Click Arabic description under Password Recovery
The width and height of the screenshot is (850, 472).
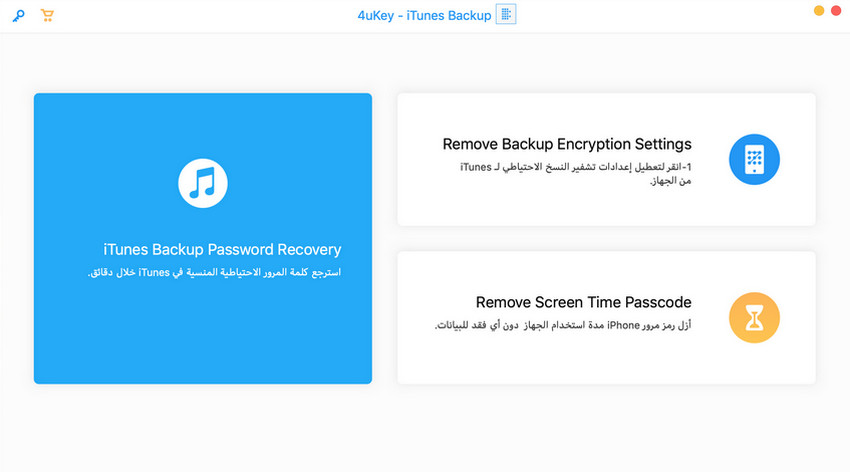214,272
